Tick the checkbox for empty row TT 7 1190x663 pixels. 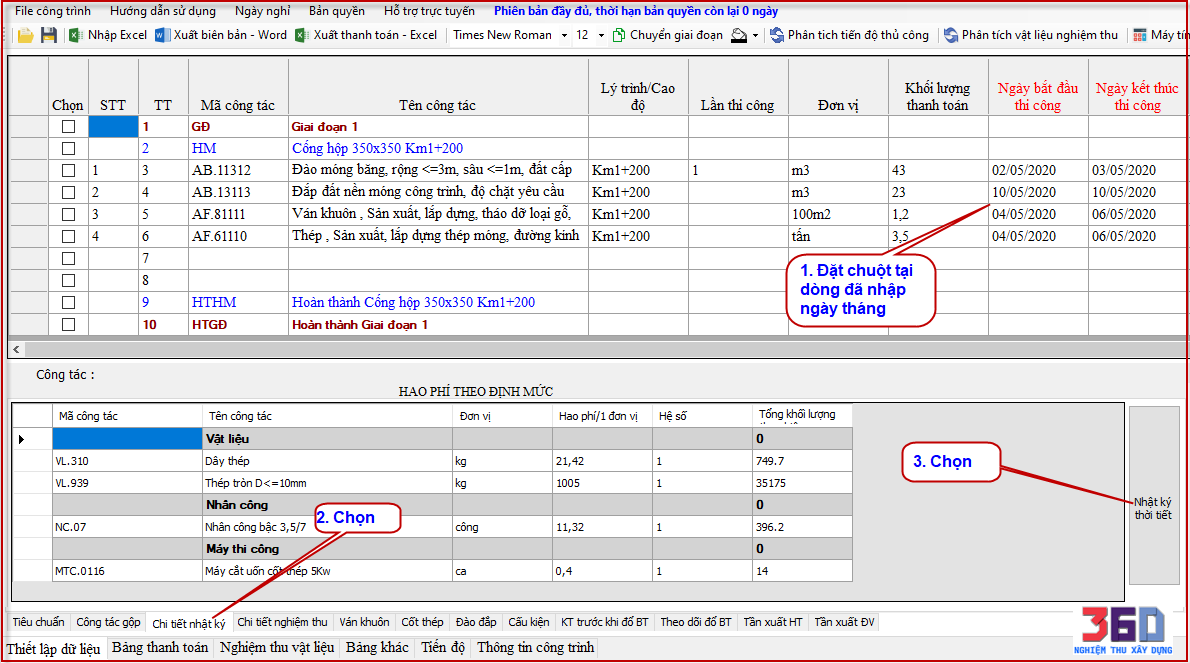[68, 259]
